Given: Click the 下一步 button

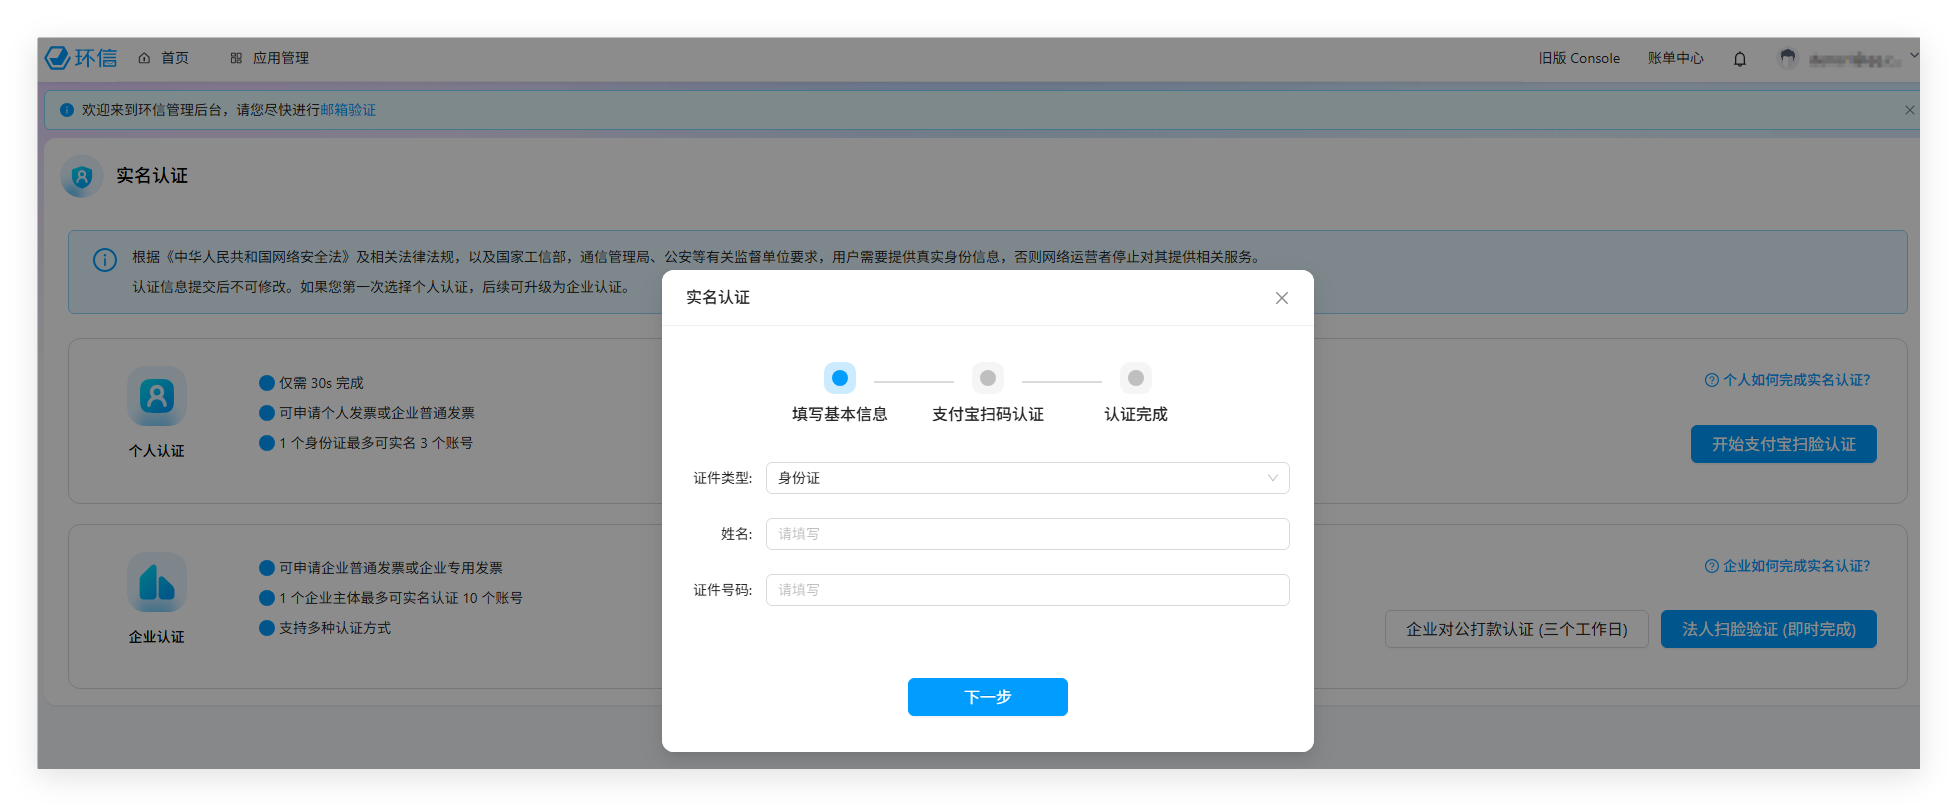Looking at the screenshot, I should coord(987,697).
